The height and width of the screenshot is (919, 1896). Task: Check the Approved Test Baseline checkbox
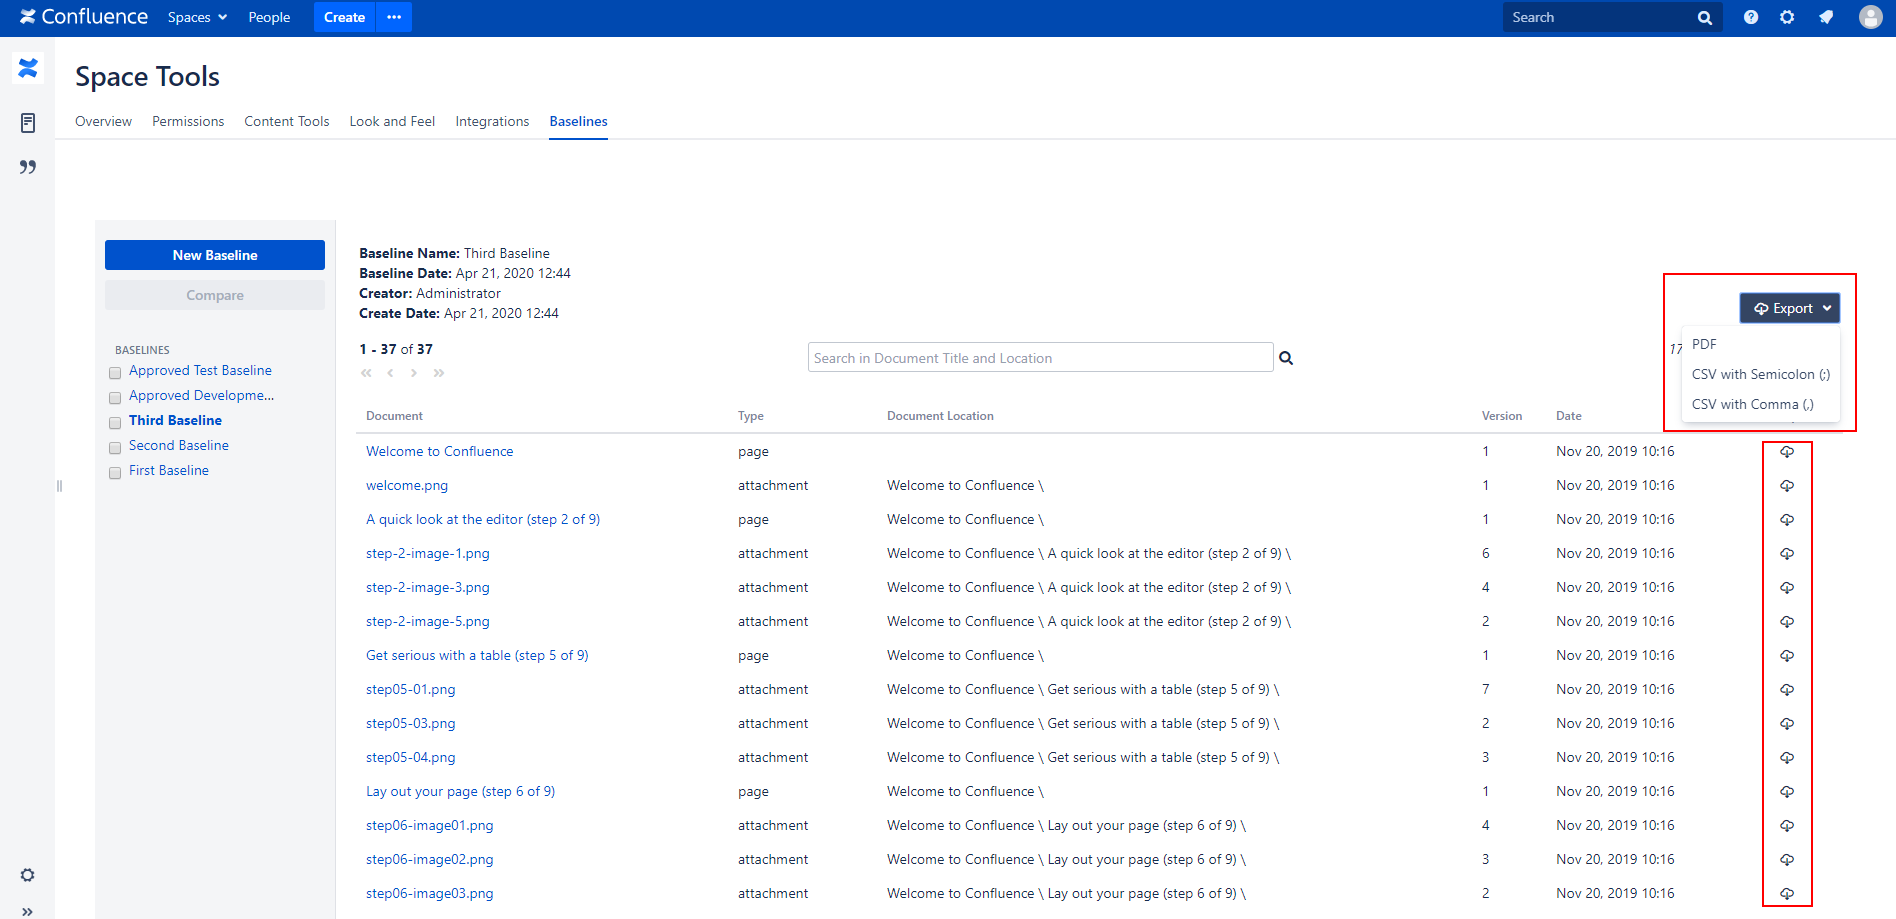[x=115, y=373]
